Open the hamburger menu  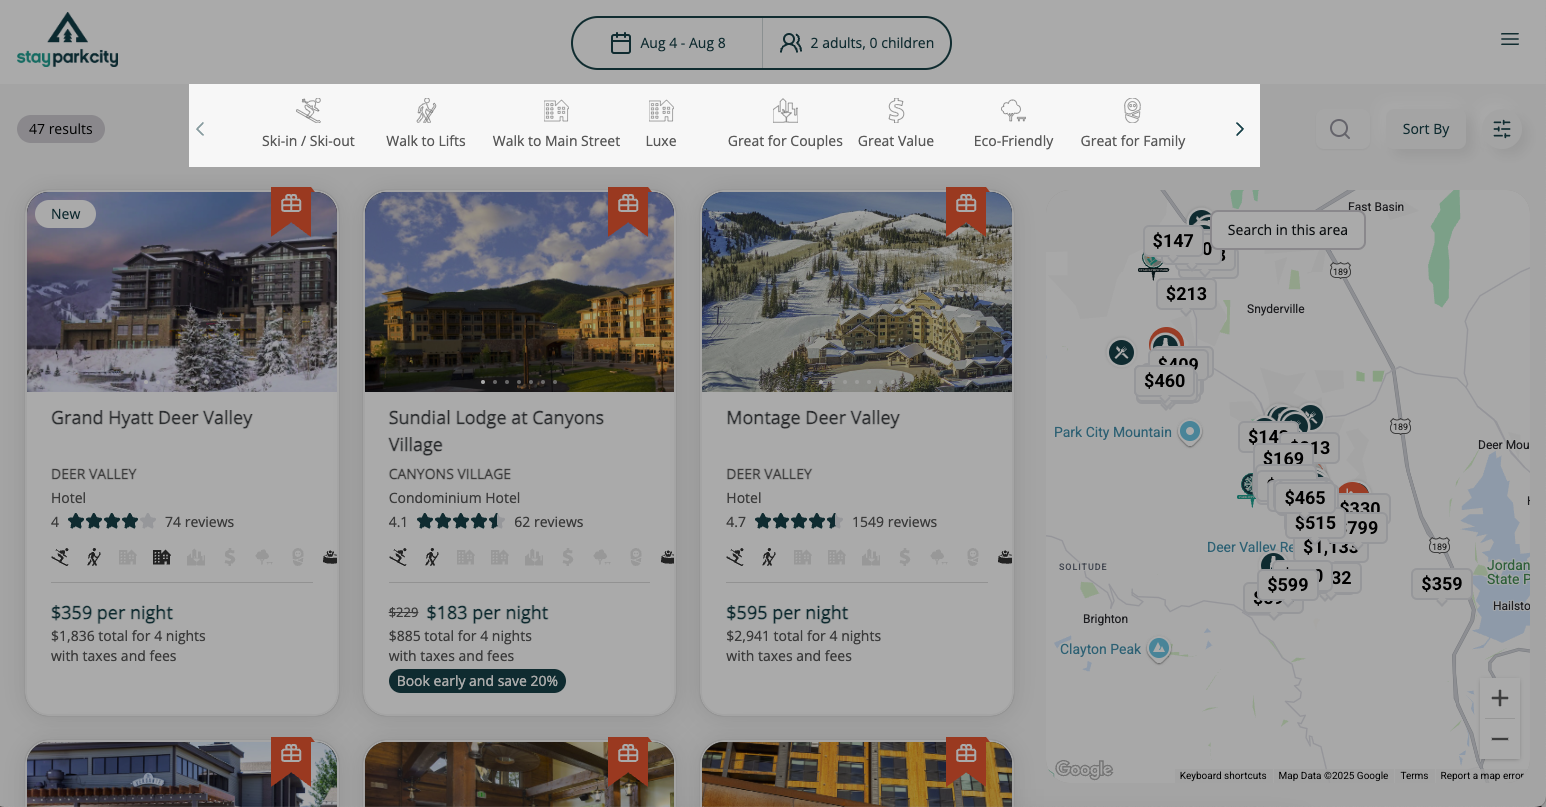[1509, 39]
